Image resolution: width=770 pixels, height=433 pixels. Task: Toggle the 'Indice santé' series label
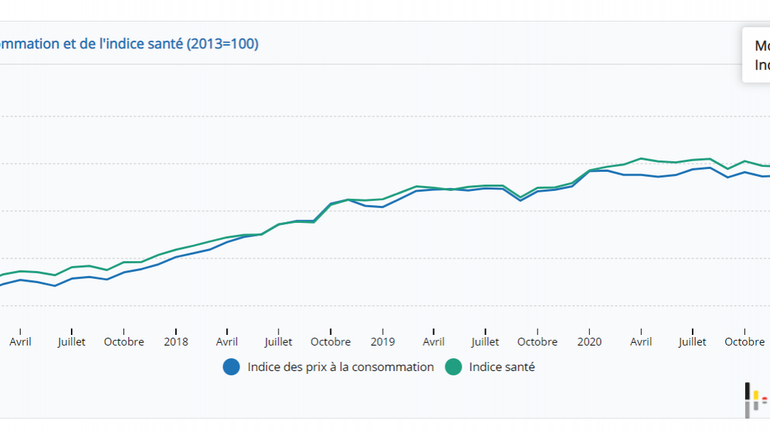coord(501,367)
